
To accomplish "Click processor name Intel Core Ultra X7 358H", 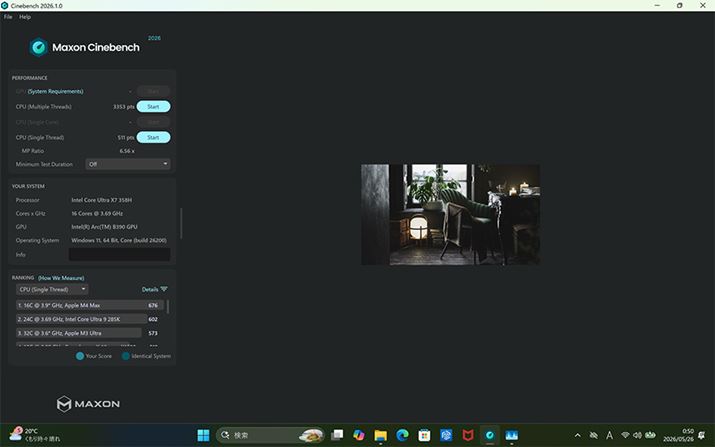I will click(x=101, y=200).
